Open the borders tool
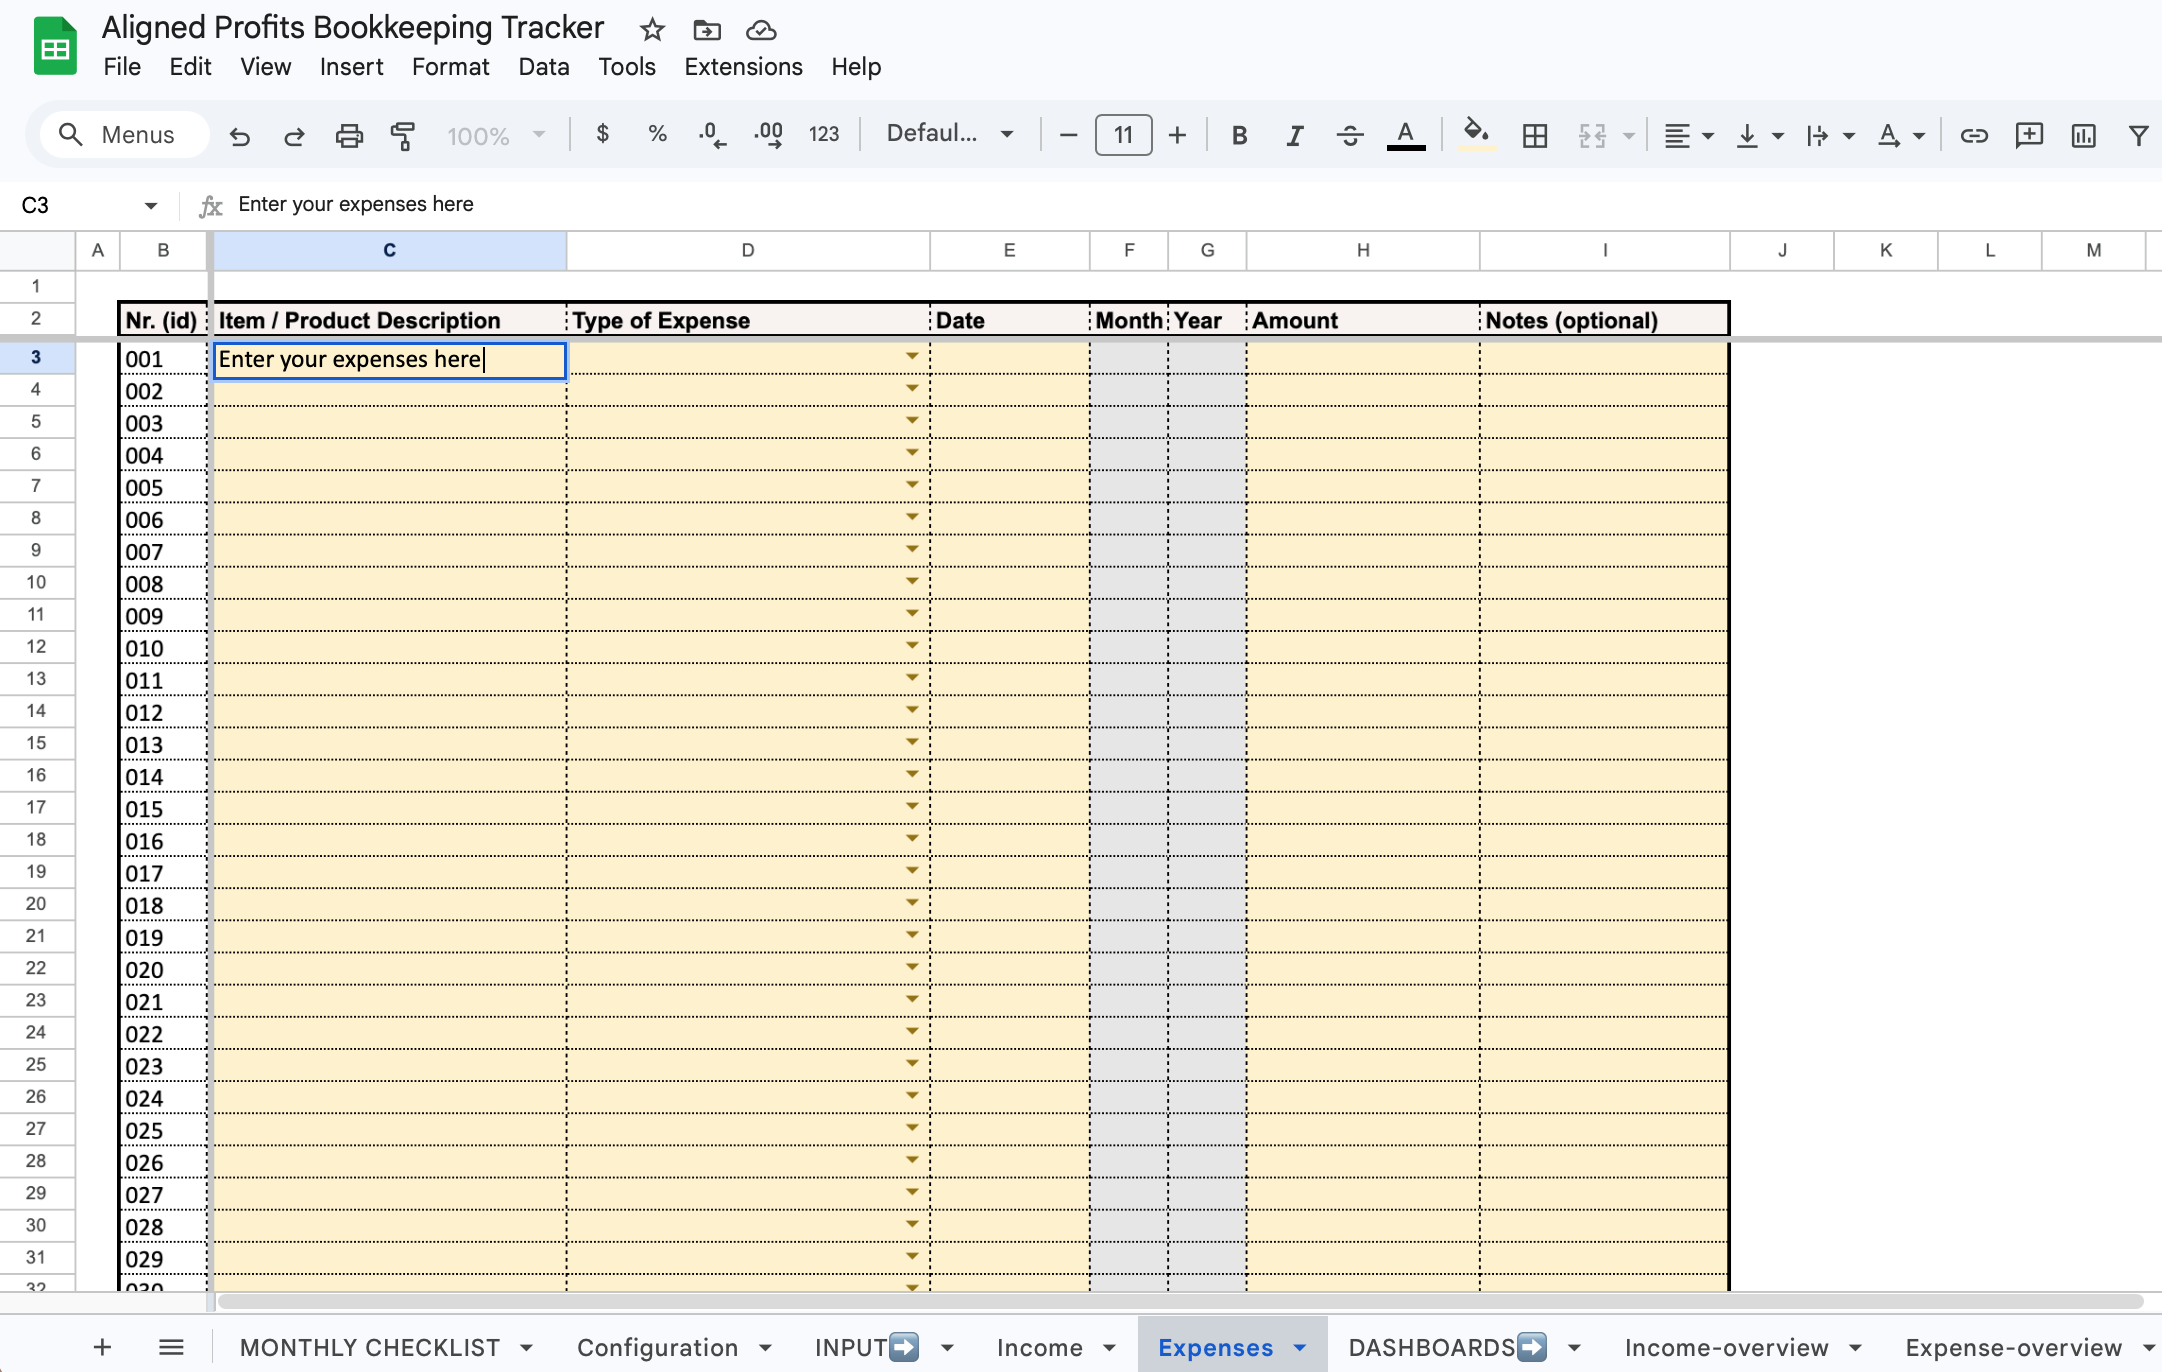2162x1372 pixels. point(1534,135)
